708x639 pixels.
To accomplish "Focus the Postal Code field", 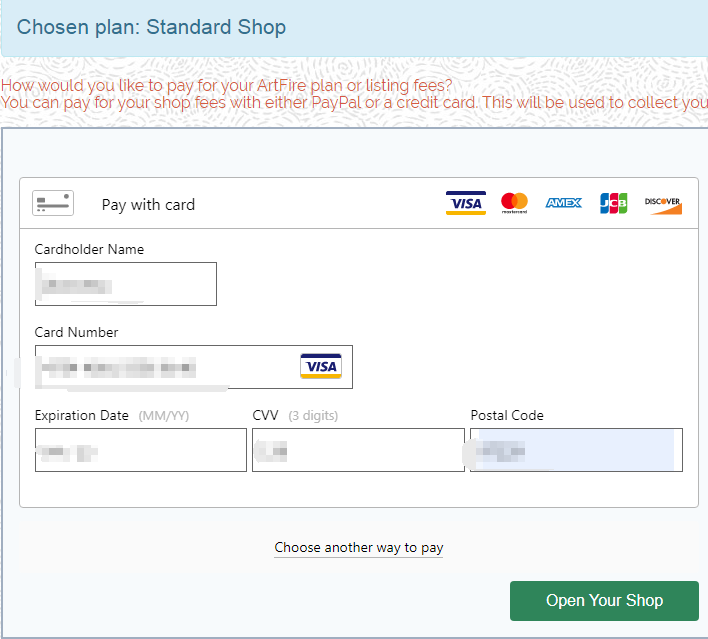I will [576, 450].
